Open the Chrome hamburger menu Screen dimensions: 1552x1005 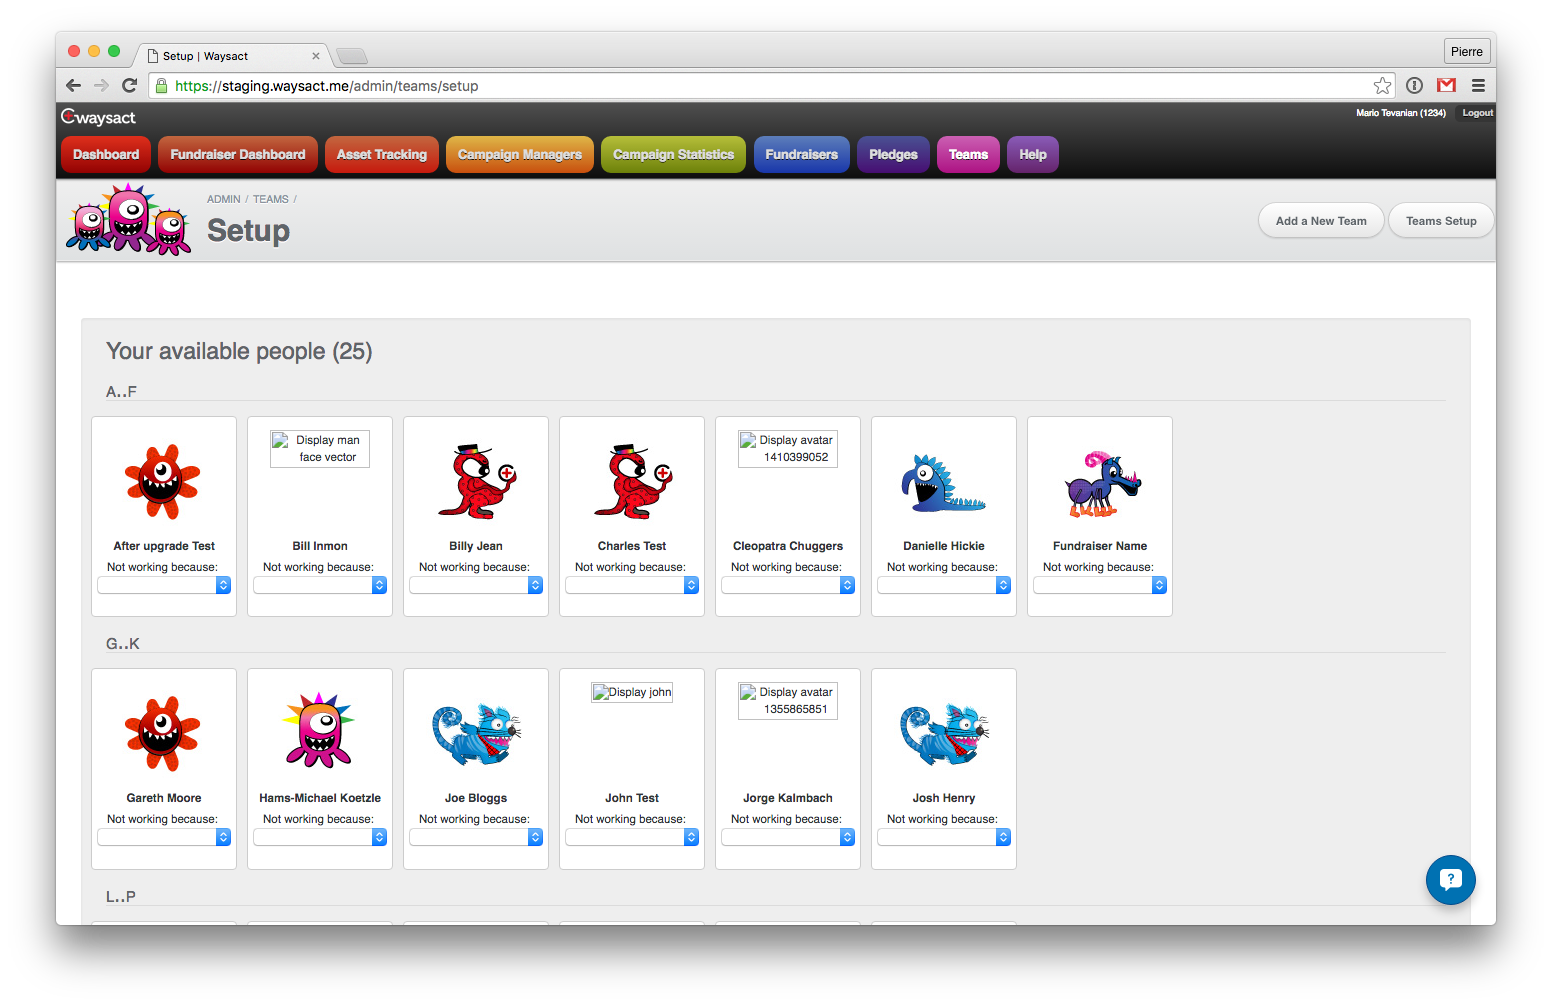tap(1478, 86)
